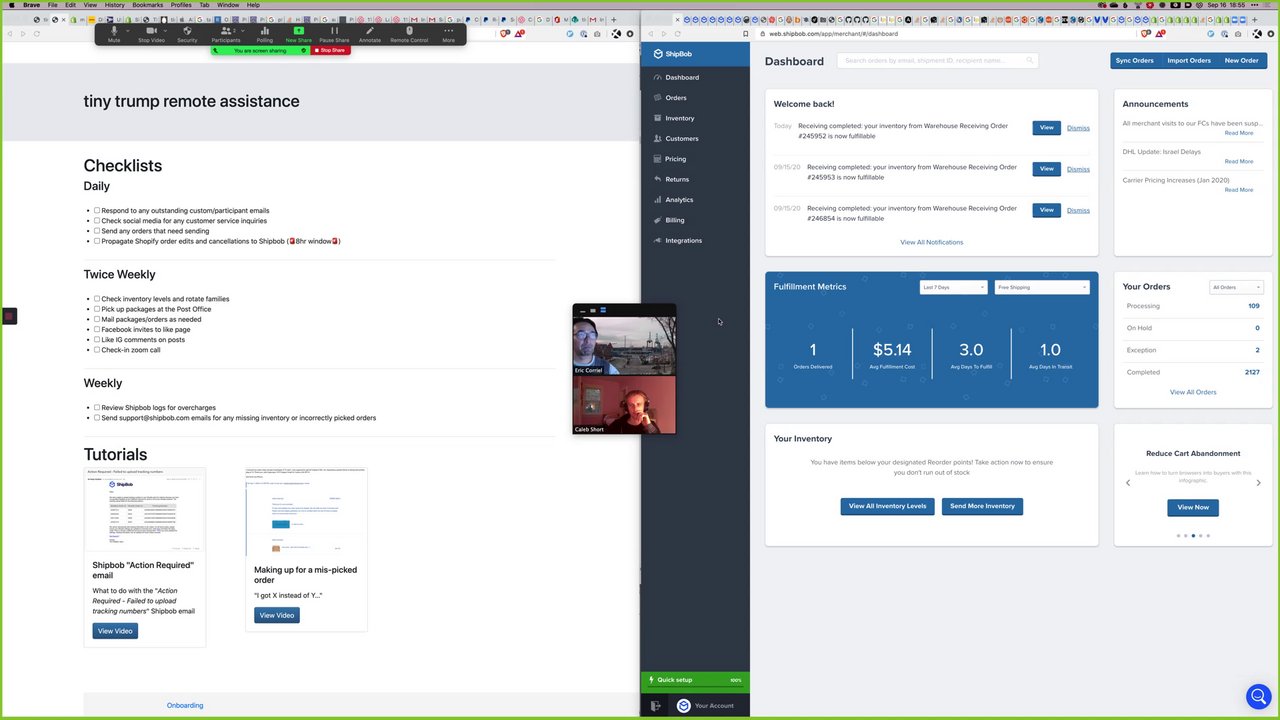Viewport: 1280px width, 720px height.
Task: Open the 'All Orders' filter dropdown
Action: [1236, 287]
